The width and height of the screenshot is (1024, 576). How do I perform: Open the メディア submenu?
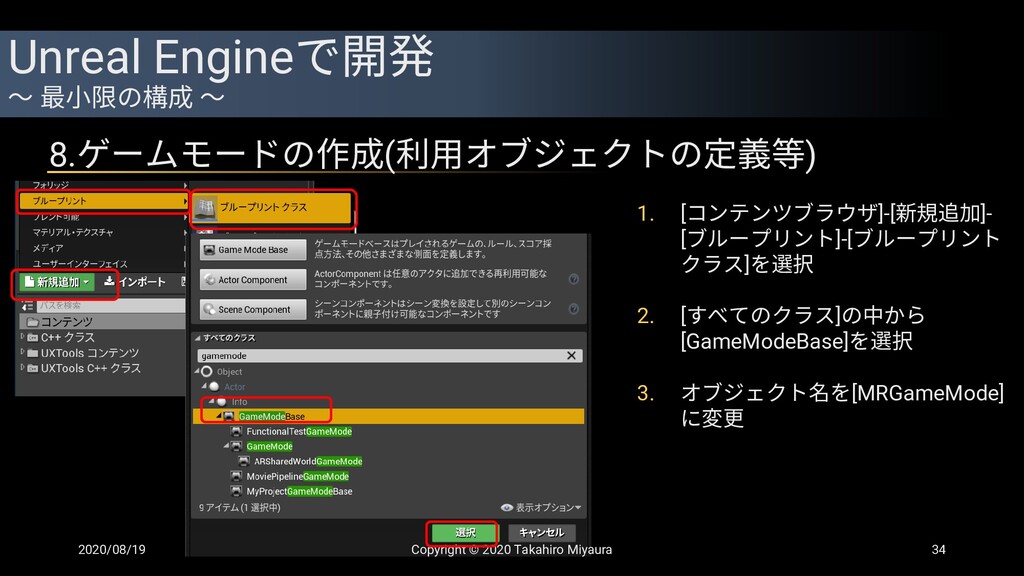104,248
